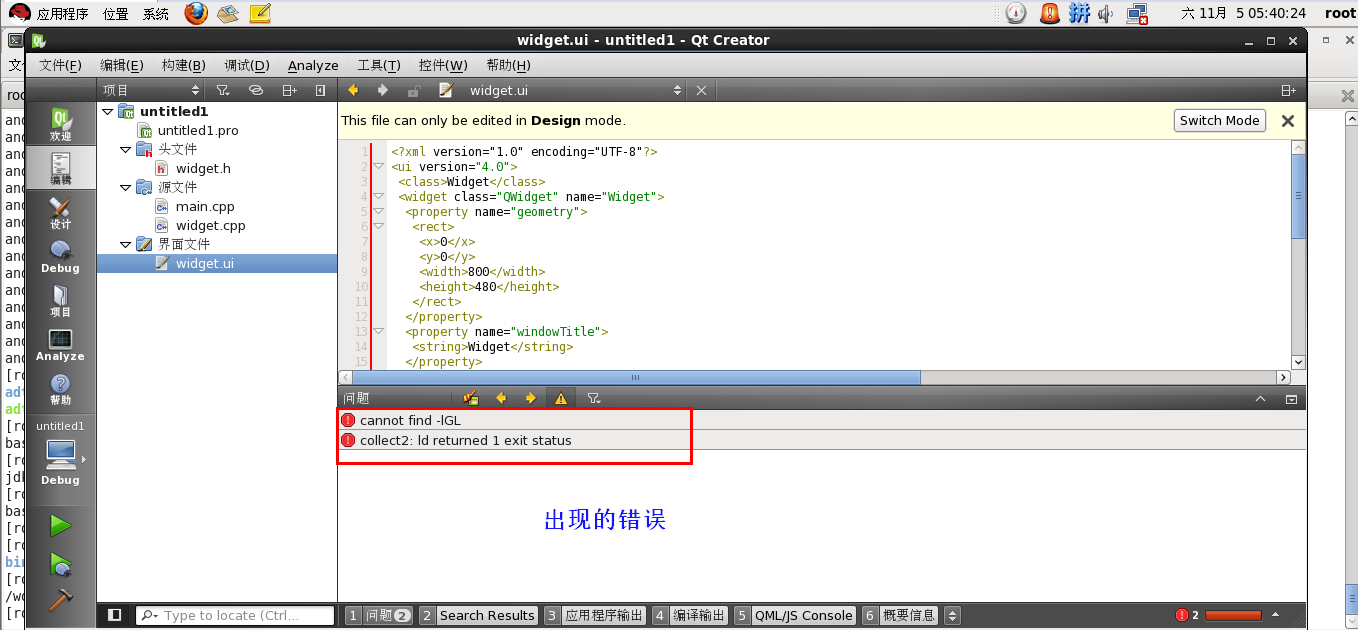Switch to 编译输出 tab
The width and height of the screenshot is (1358, 630).
click(689, 616)
